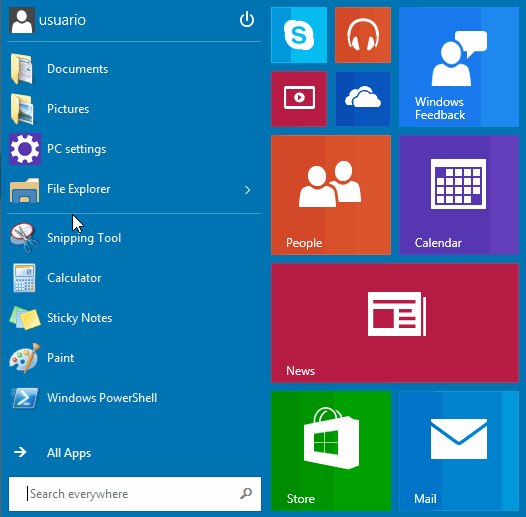This screenshot has width=526, height=517.
Task: Open the Windows Feedback tile
Action: click(459, 67)
